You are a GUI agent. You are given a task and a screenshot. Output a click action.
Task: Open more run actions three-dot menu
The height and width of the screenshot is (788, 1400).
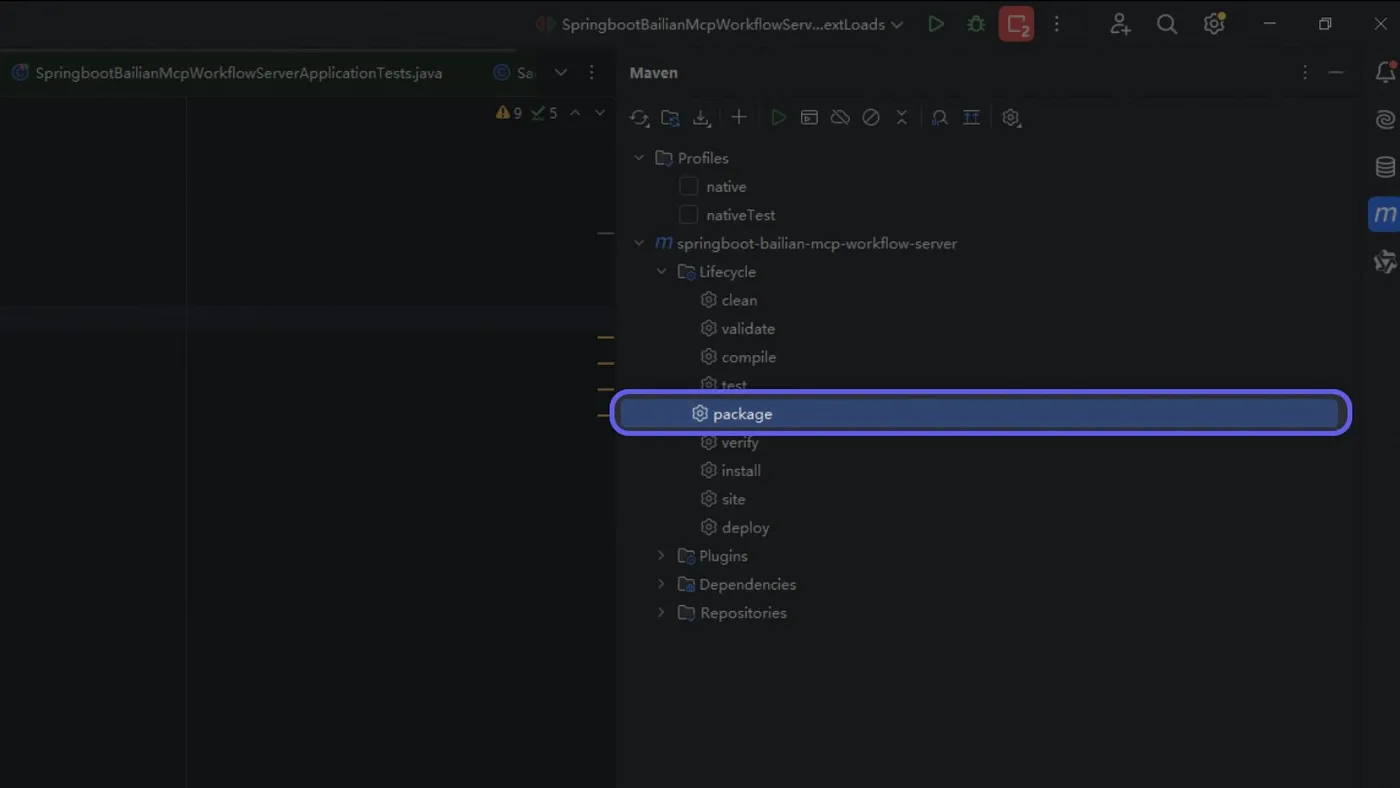1057,24
